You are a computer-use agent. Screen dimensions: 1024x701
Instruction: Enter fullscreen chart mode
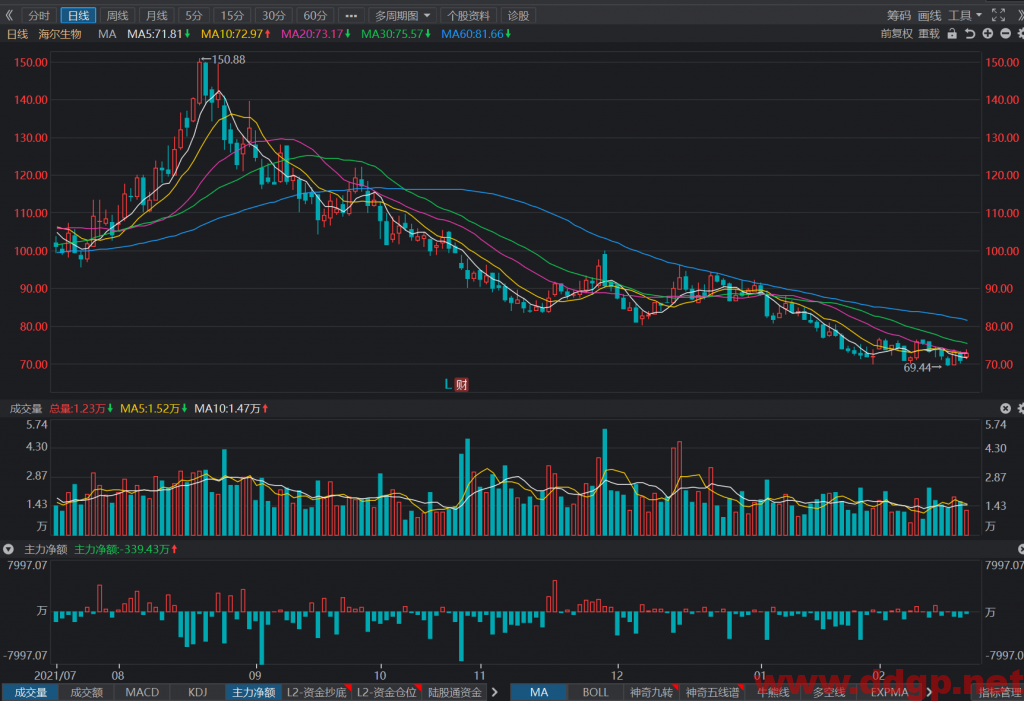[x=999, y=15]
